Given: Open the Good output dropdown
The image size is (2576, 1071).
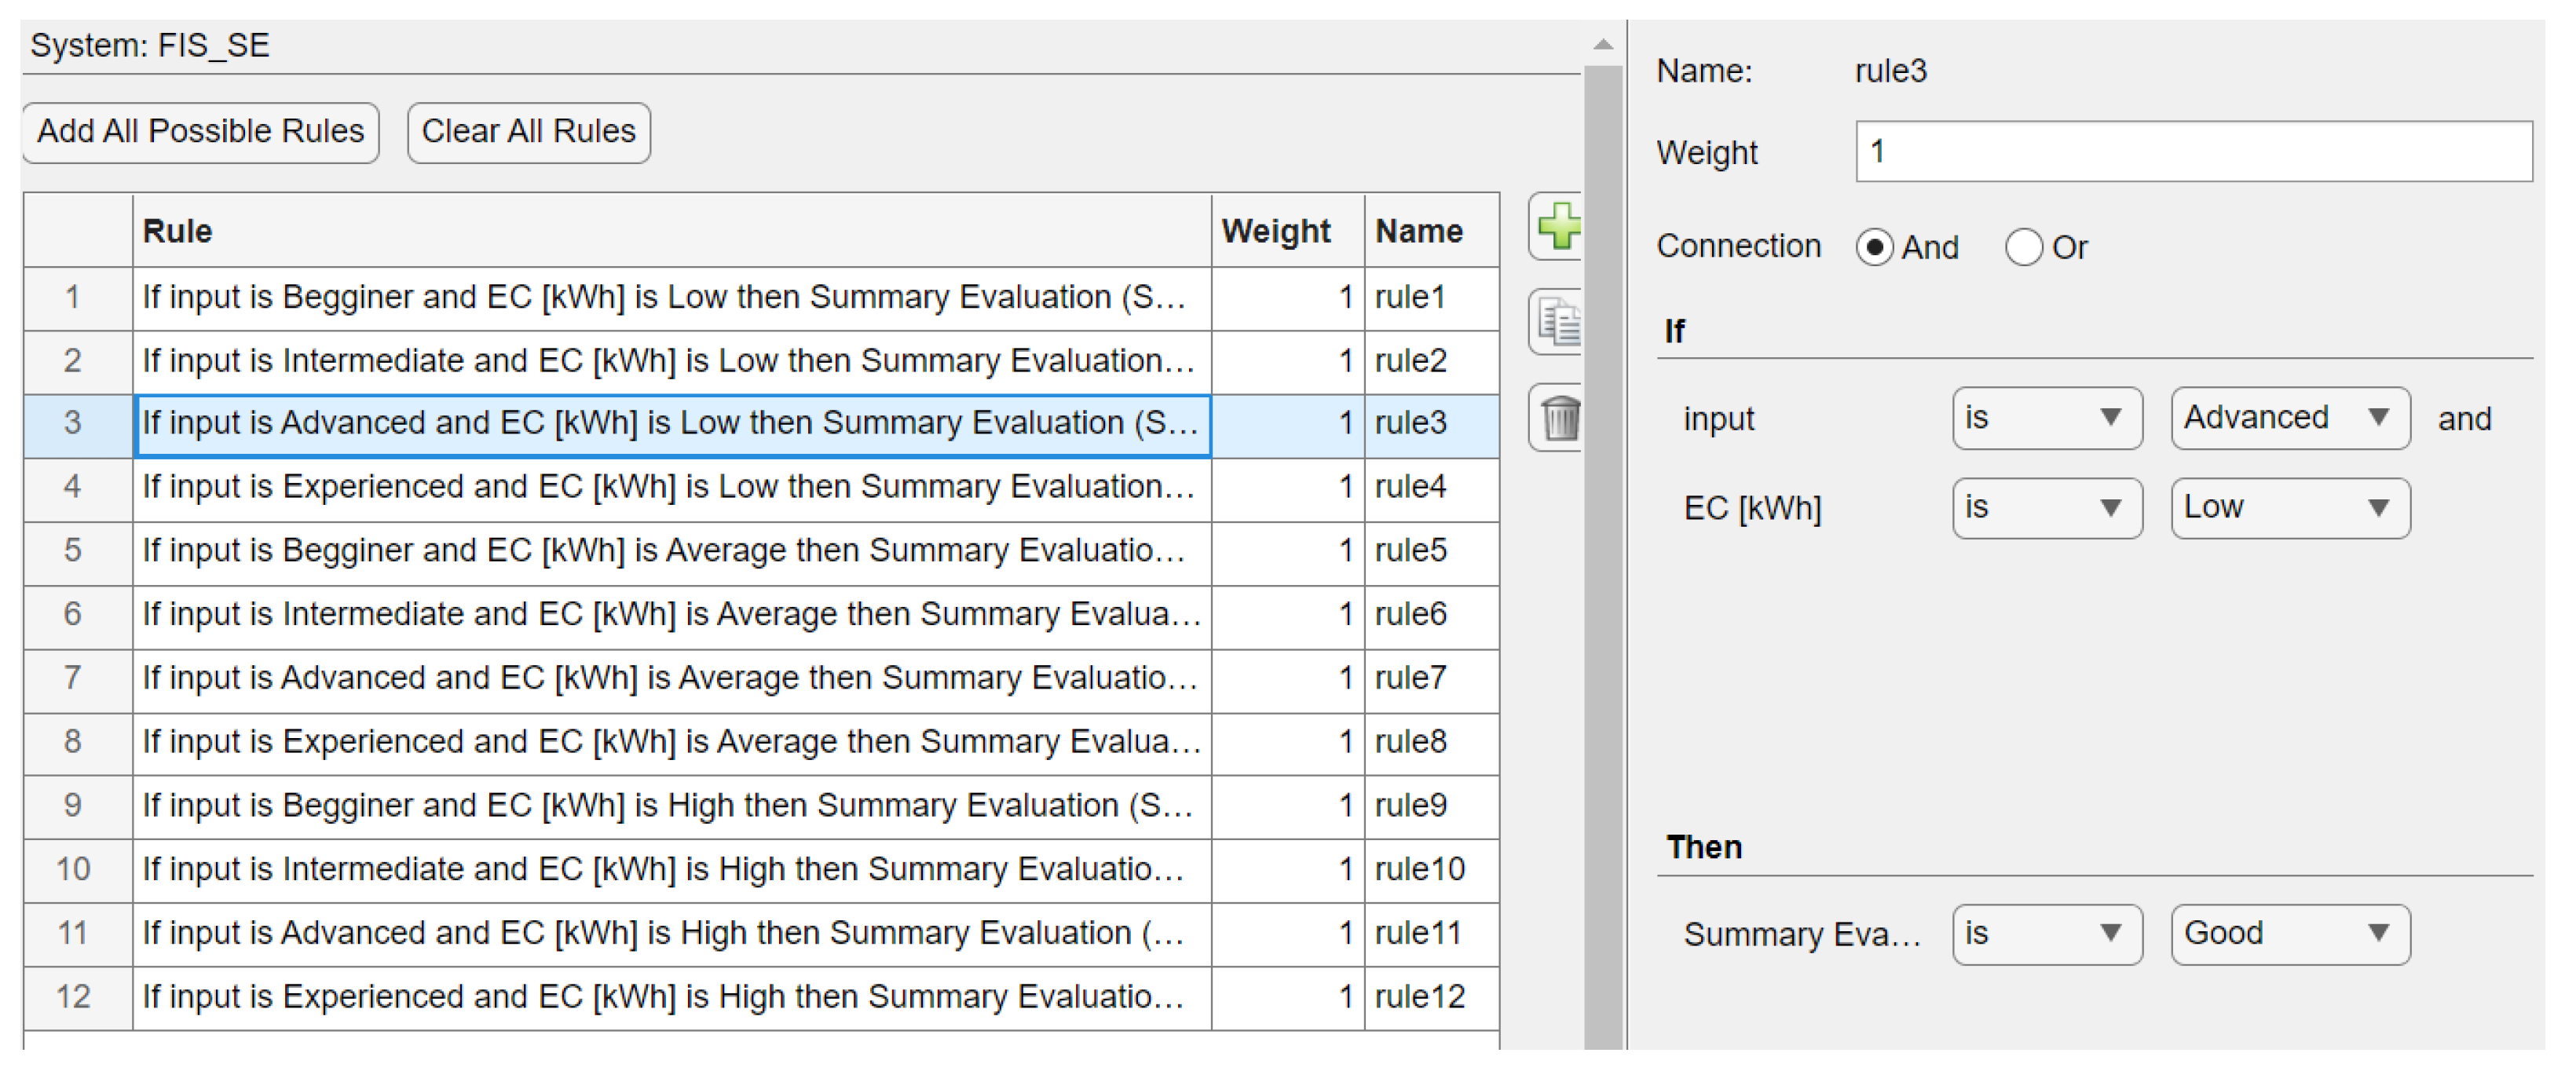Looking at the screenshot, I should [2289, 934].
